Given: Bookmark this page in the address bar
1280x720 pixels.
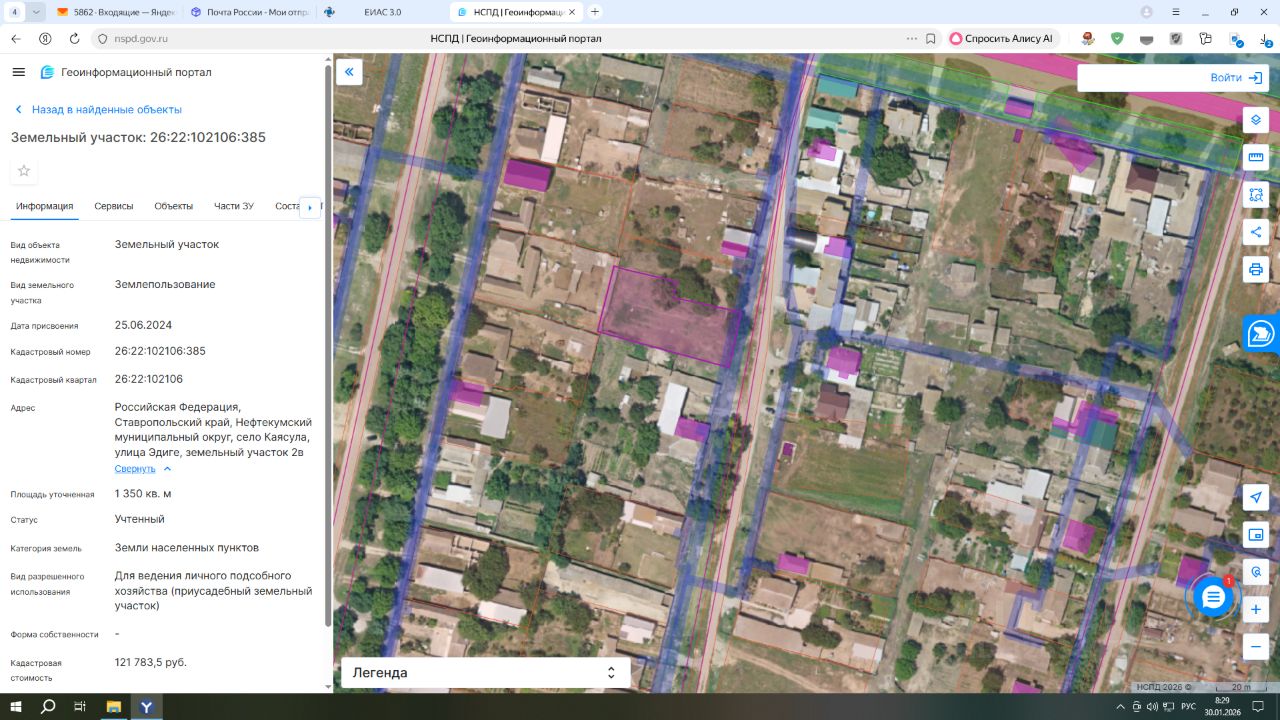Looking at the screenshot, I should click(931, 38).
